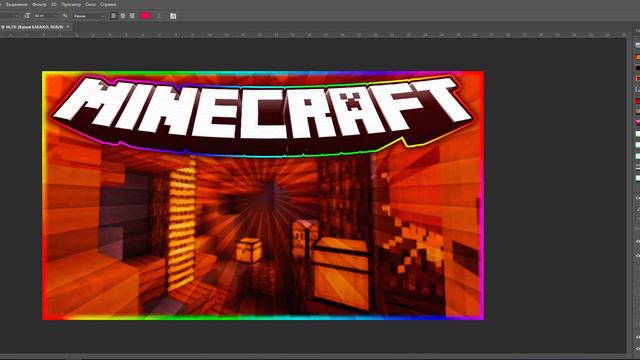This screenshot has width=640, height=360.
Task: Open the Warp Text dialog
Action: (159, 16)
